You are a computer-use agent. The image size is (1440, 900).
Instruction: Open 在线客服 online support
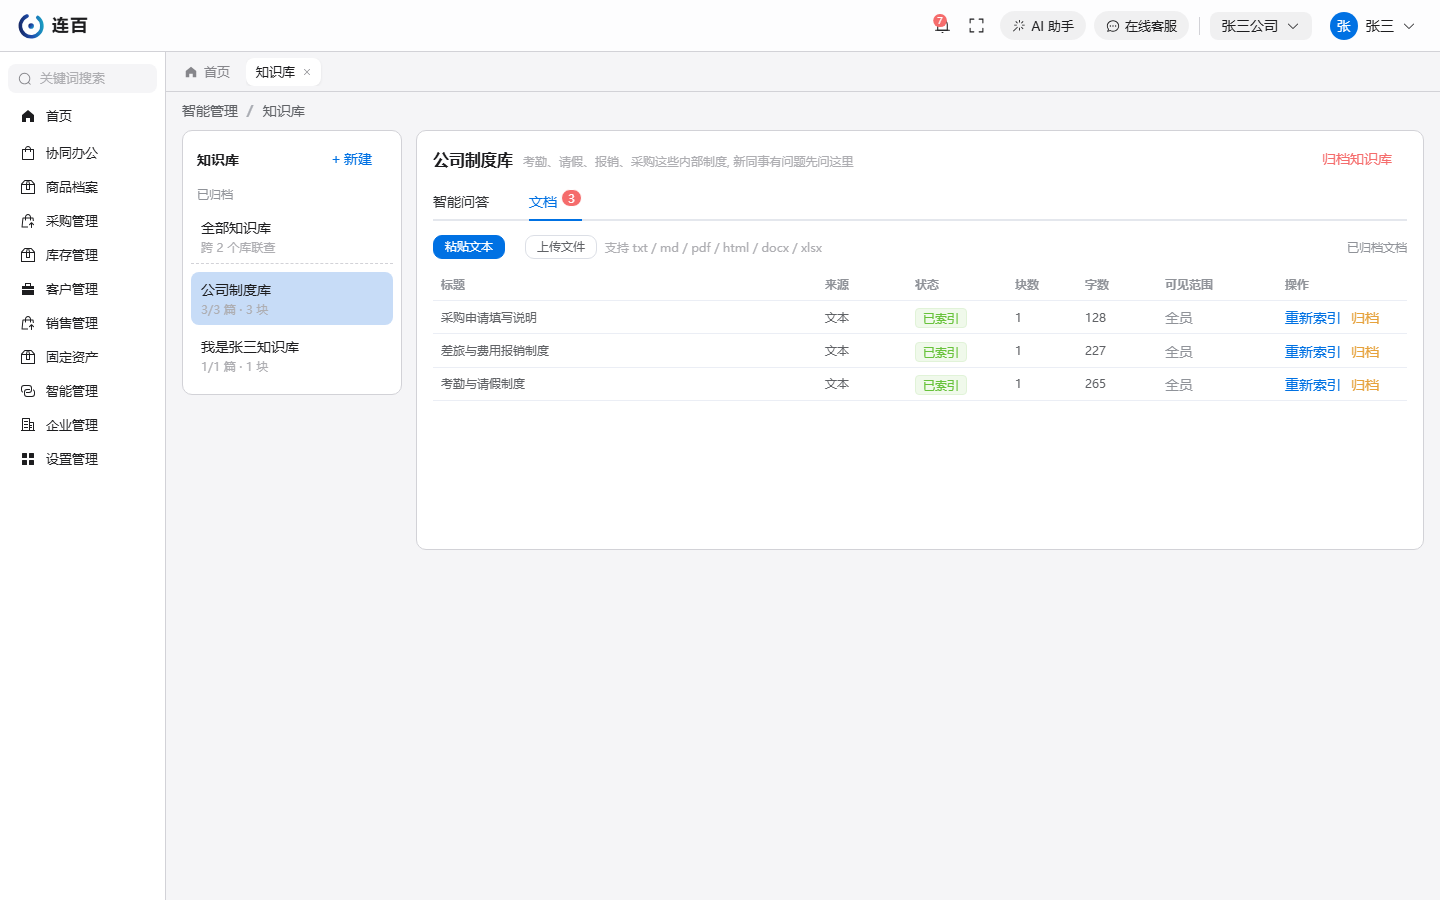(x=1141, y=26)
